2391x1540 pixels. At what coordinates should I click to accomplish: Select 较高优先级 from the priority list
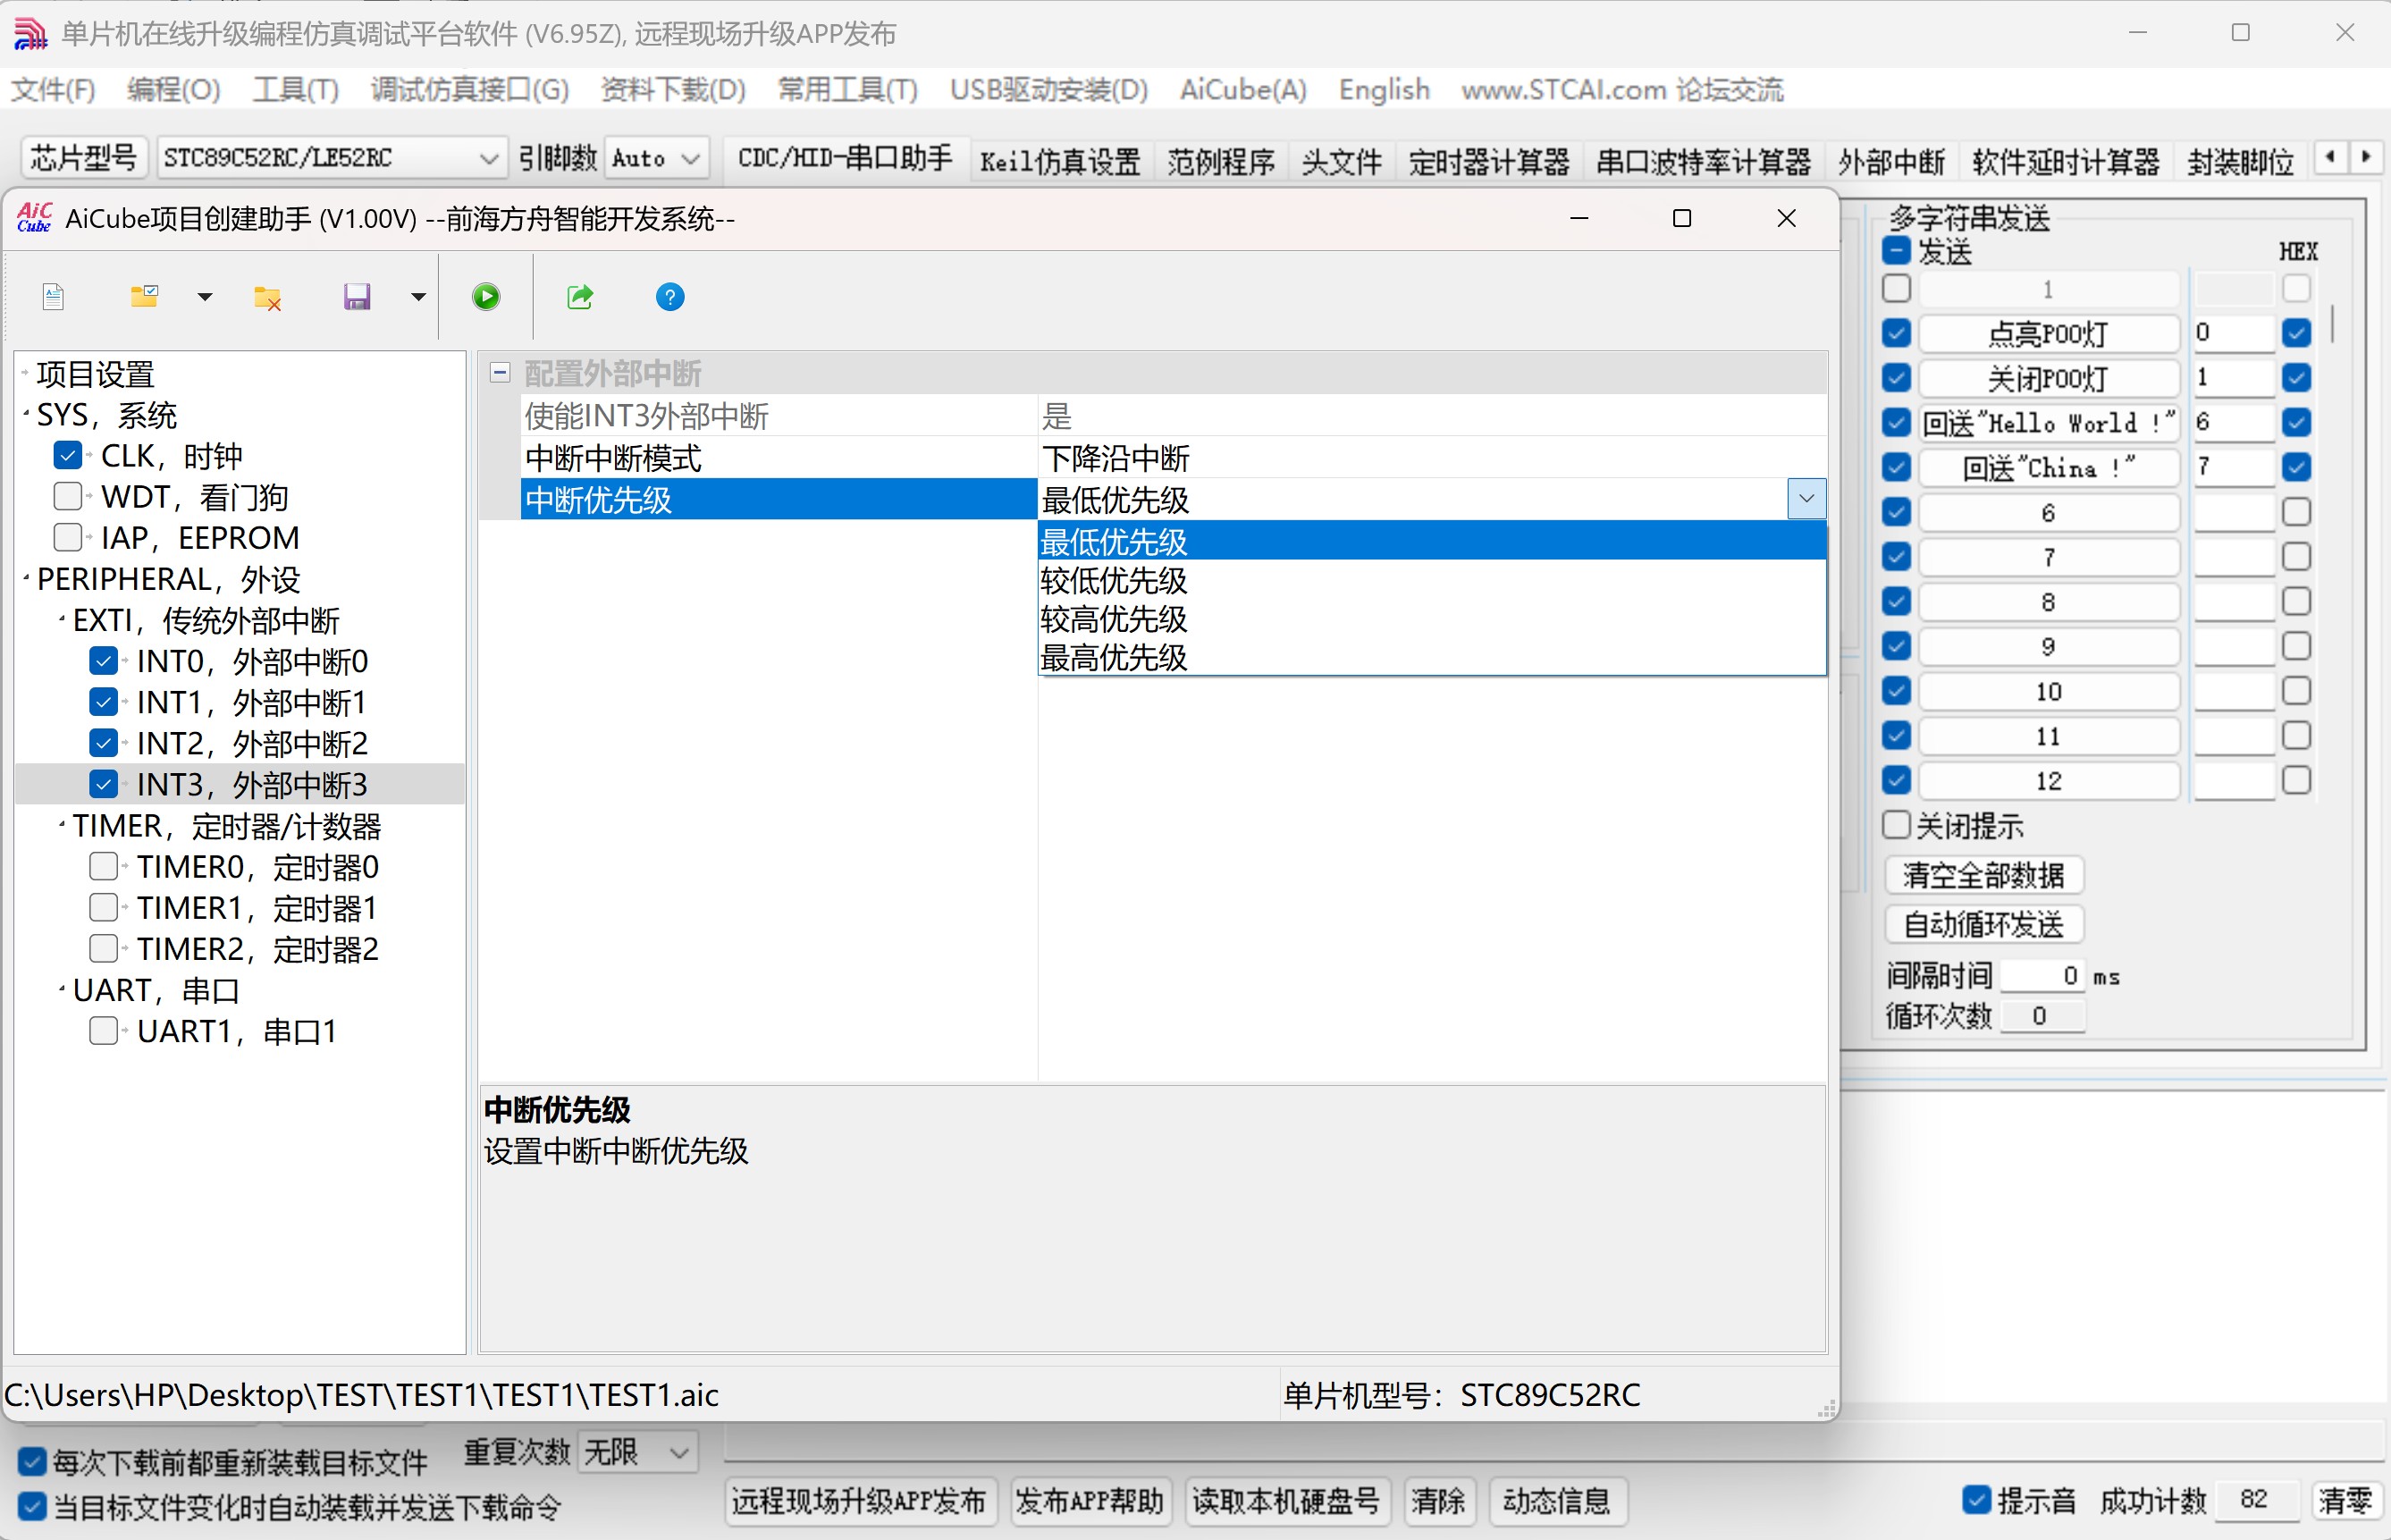[1432, 619]
